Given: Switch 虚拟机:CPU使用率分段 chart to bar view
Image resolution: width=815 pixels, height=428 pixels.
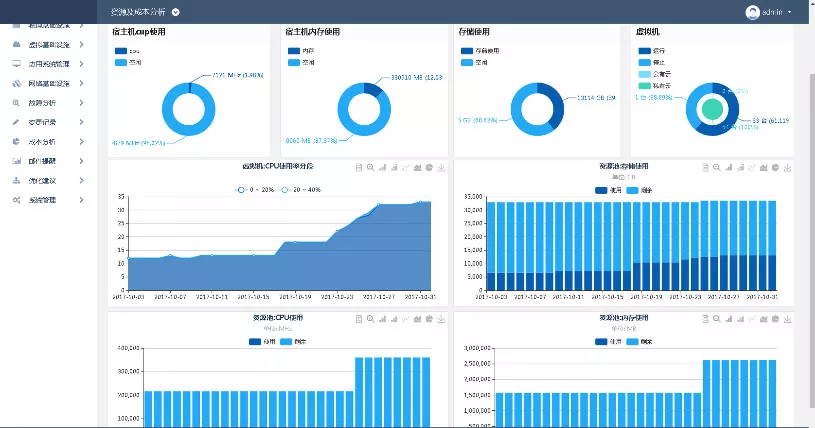Looking at the screenshot, I should point(383,167).
